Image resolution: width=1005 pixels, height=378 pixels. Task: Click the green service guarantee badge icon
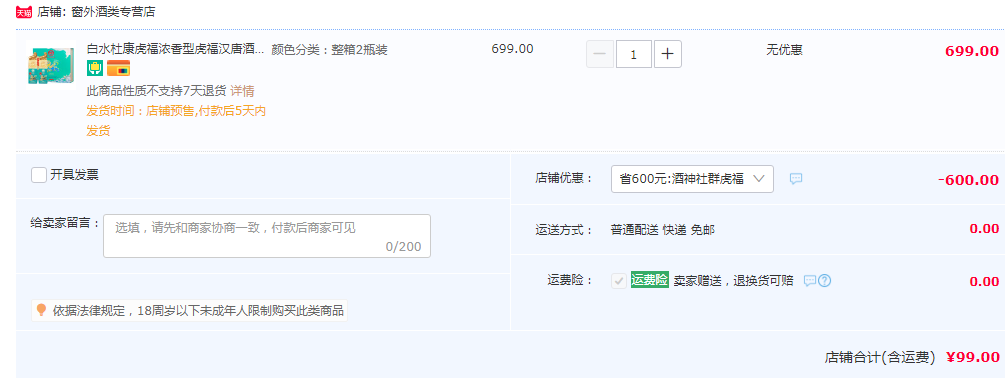coord(95,68)
